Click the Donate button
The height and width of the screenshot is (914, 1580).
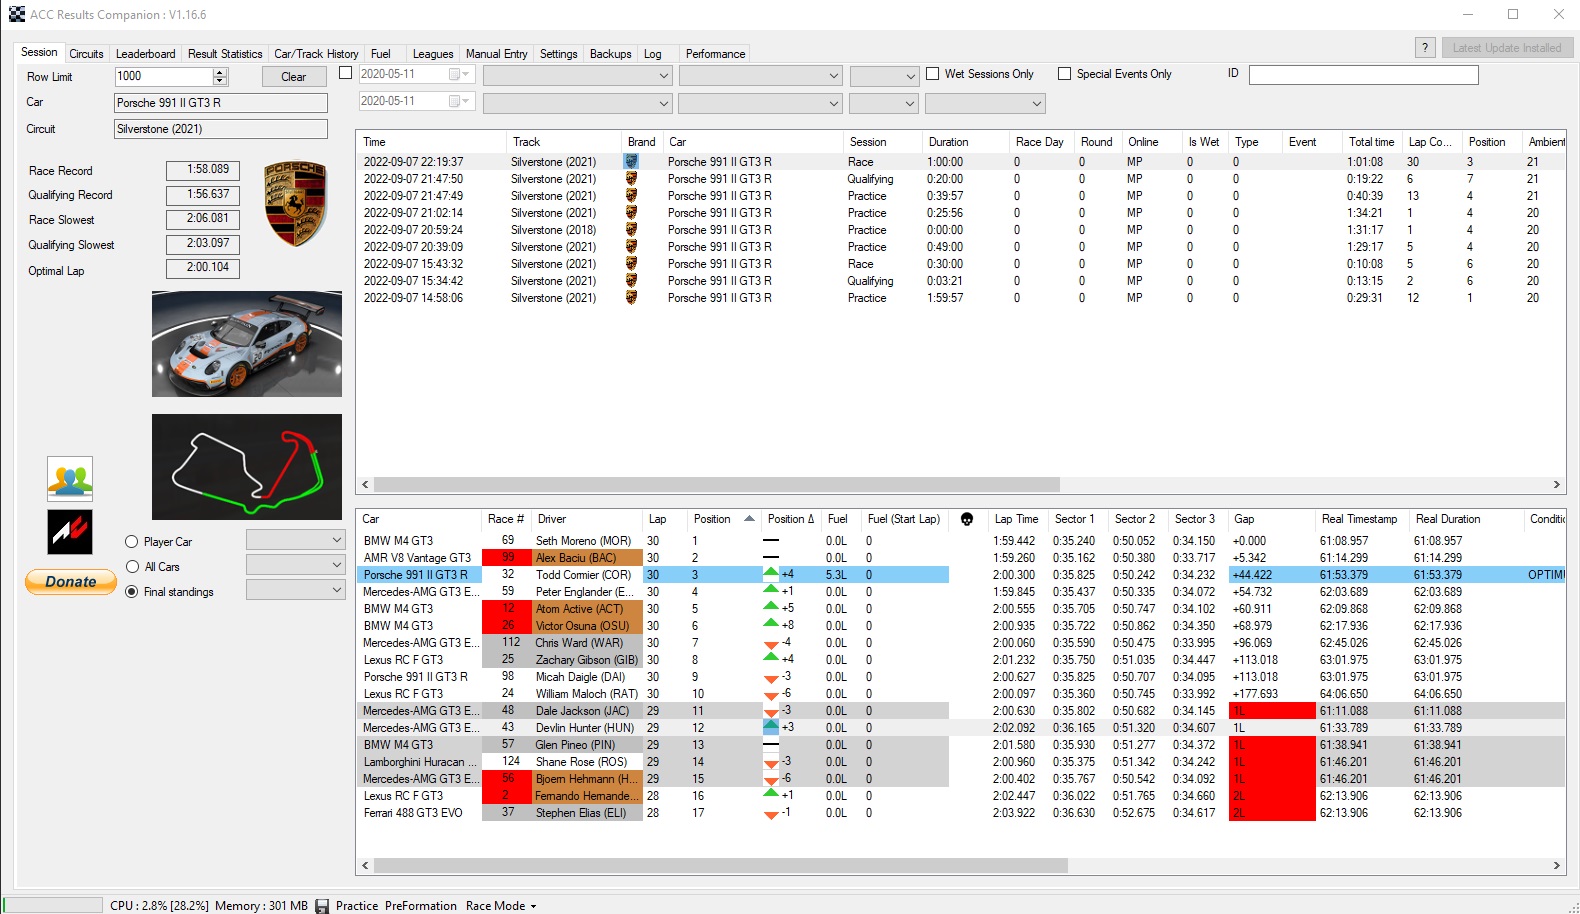71,582
